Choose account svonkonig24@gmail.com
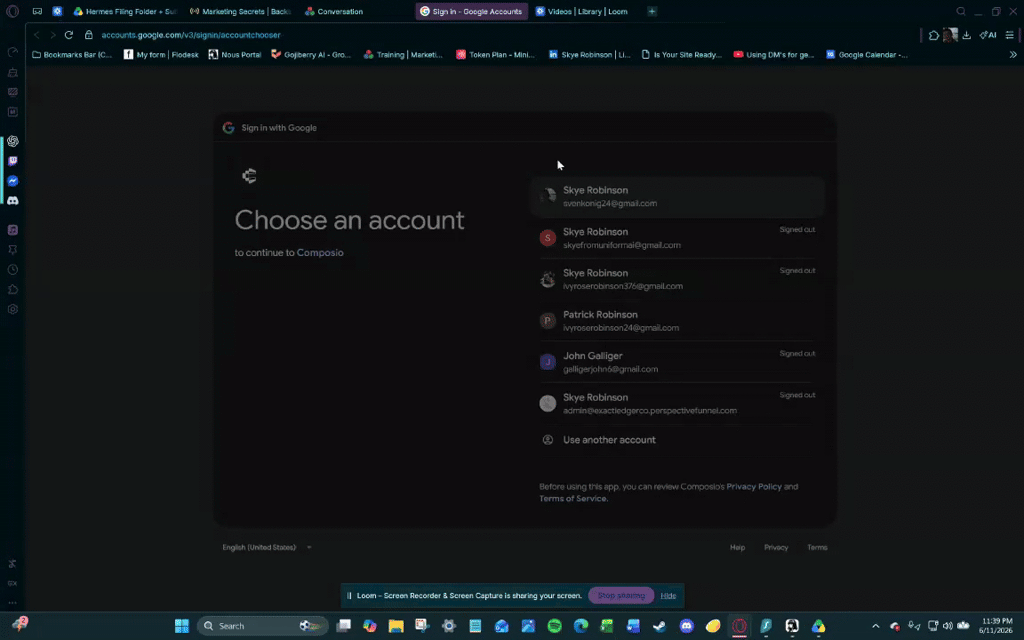The width and height of the screenshot is (1024, 640). (677, 197)
